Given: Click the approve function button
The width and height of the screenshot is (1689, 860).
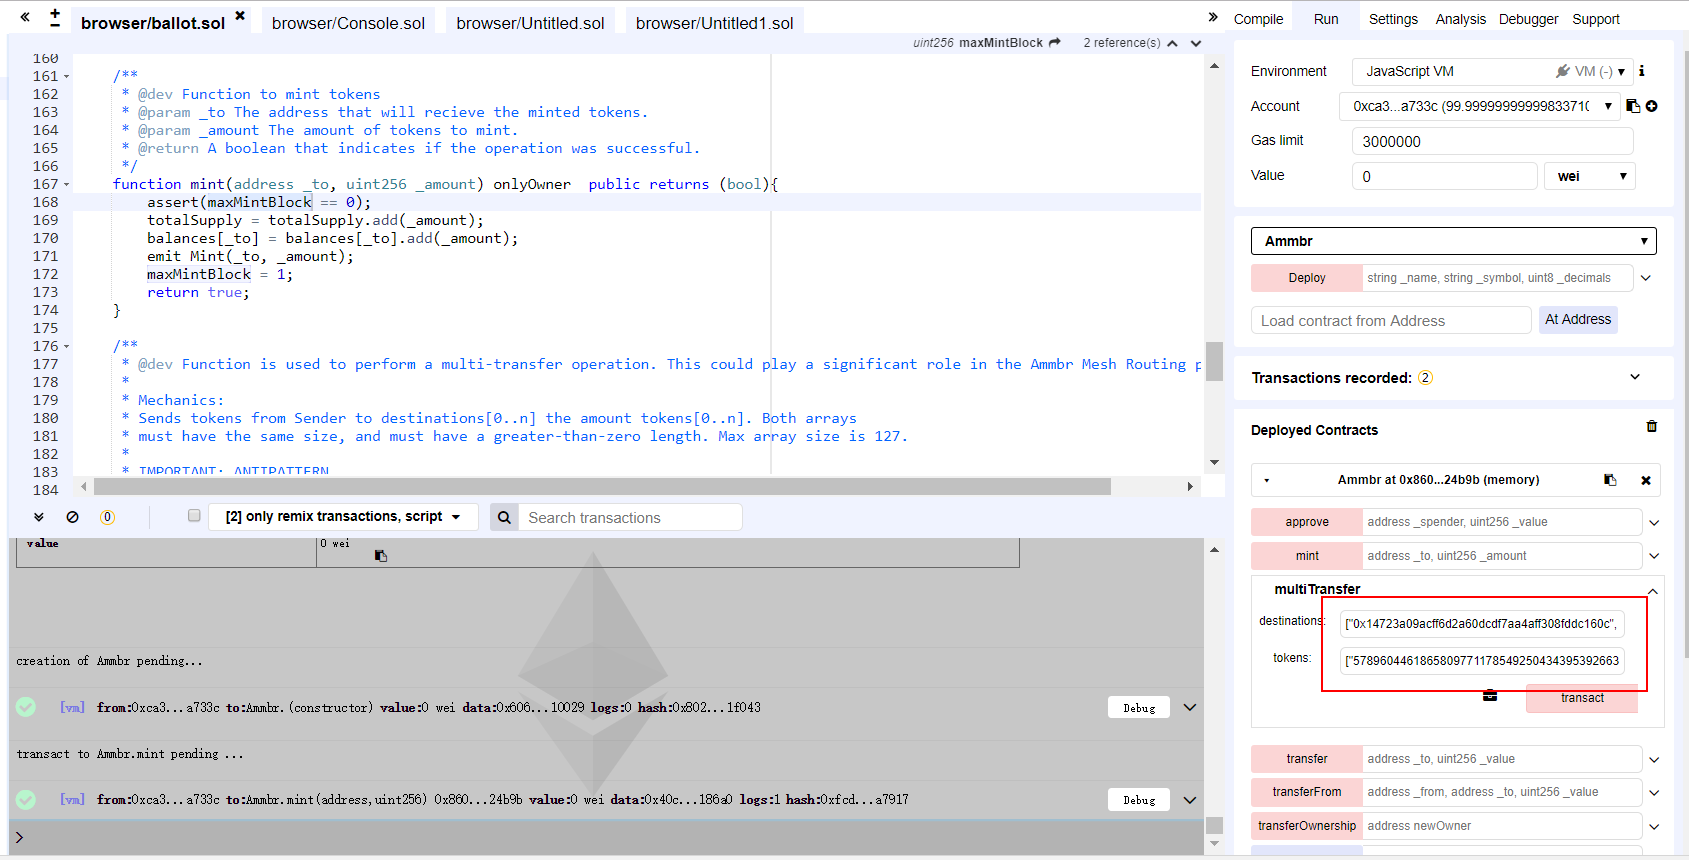Looking at the screenshot, I should [1307, 522].
